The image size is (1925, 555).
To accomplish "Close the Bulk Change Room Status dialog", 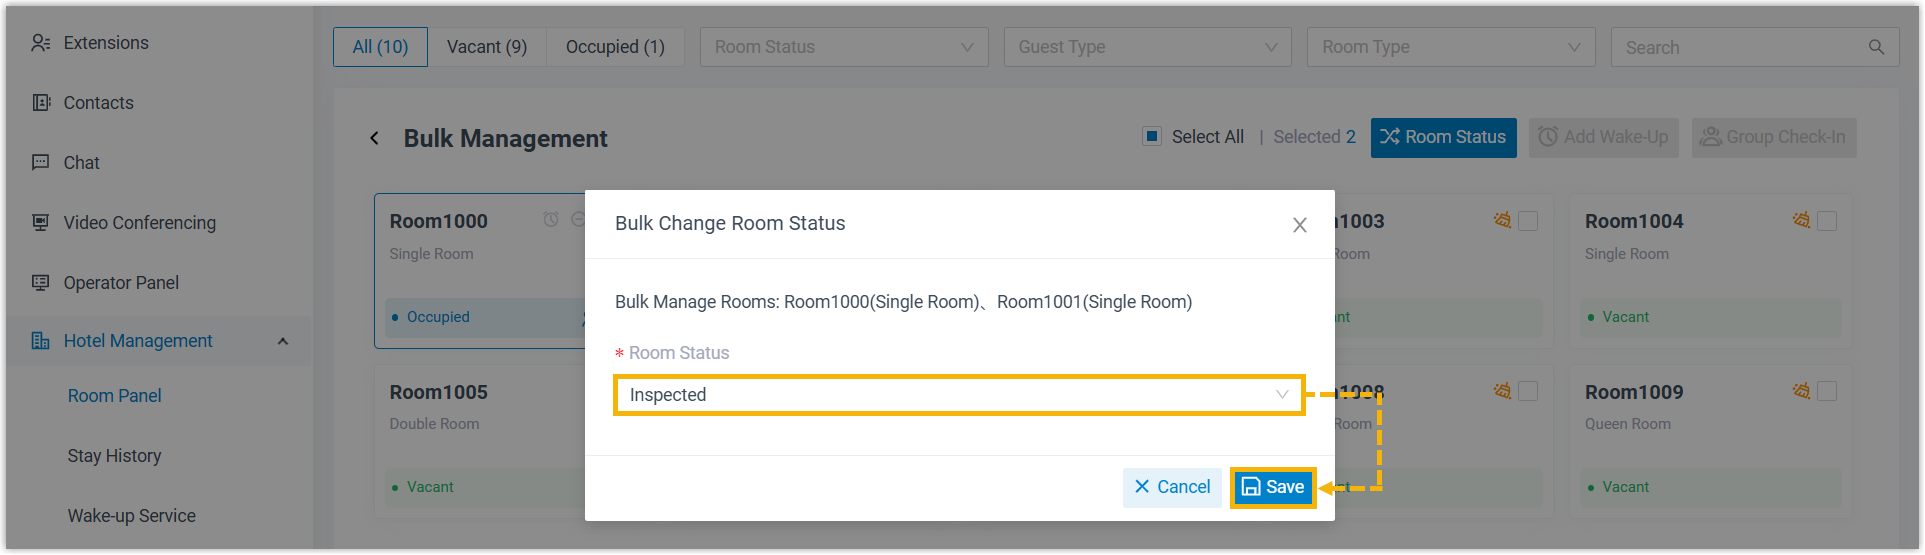I will 1299,225.
